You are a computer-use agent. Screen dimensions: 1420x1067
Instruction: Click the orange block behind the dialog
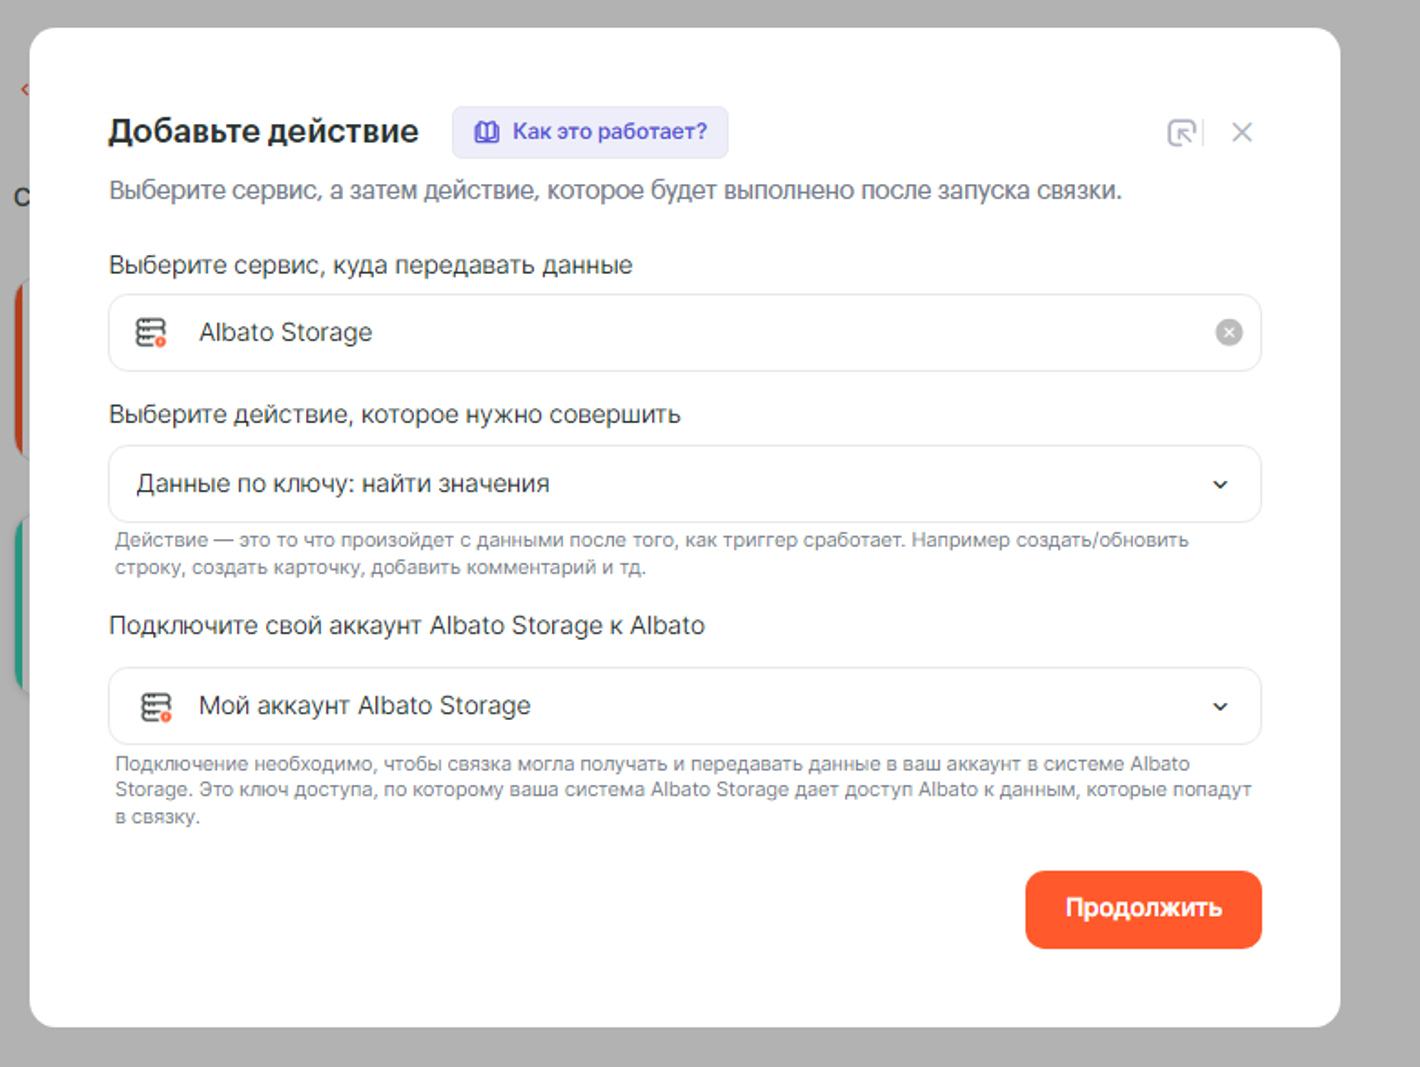(20, 370)
